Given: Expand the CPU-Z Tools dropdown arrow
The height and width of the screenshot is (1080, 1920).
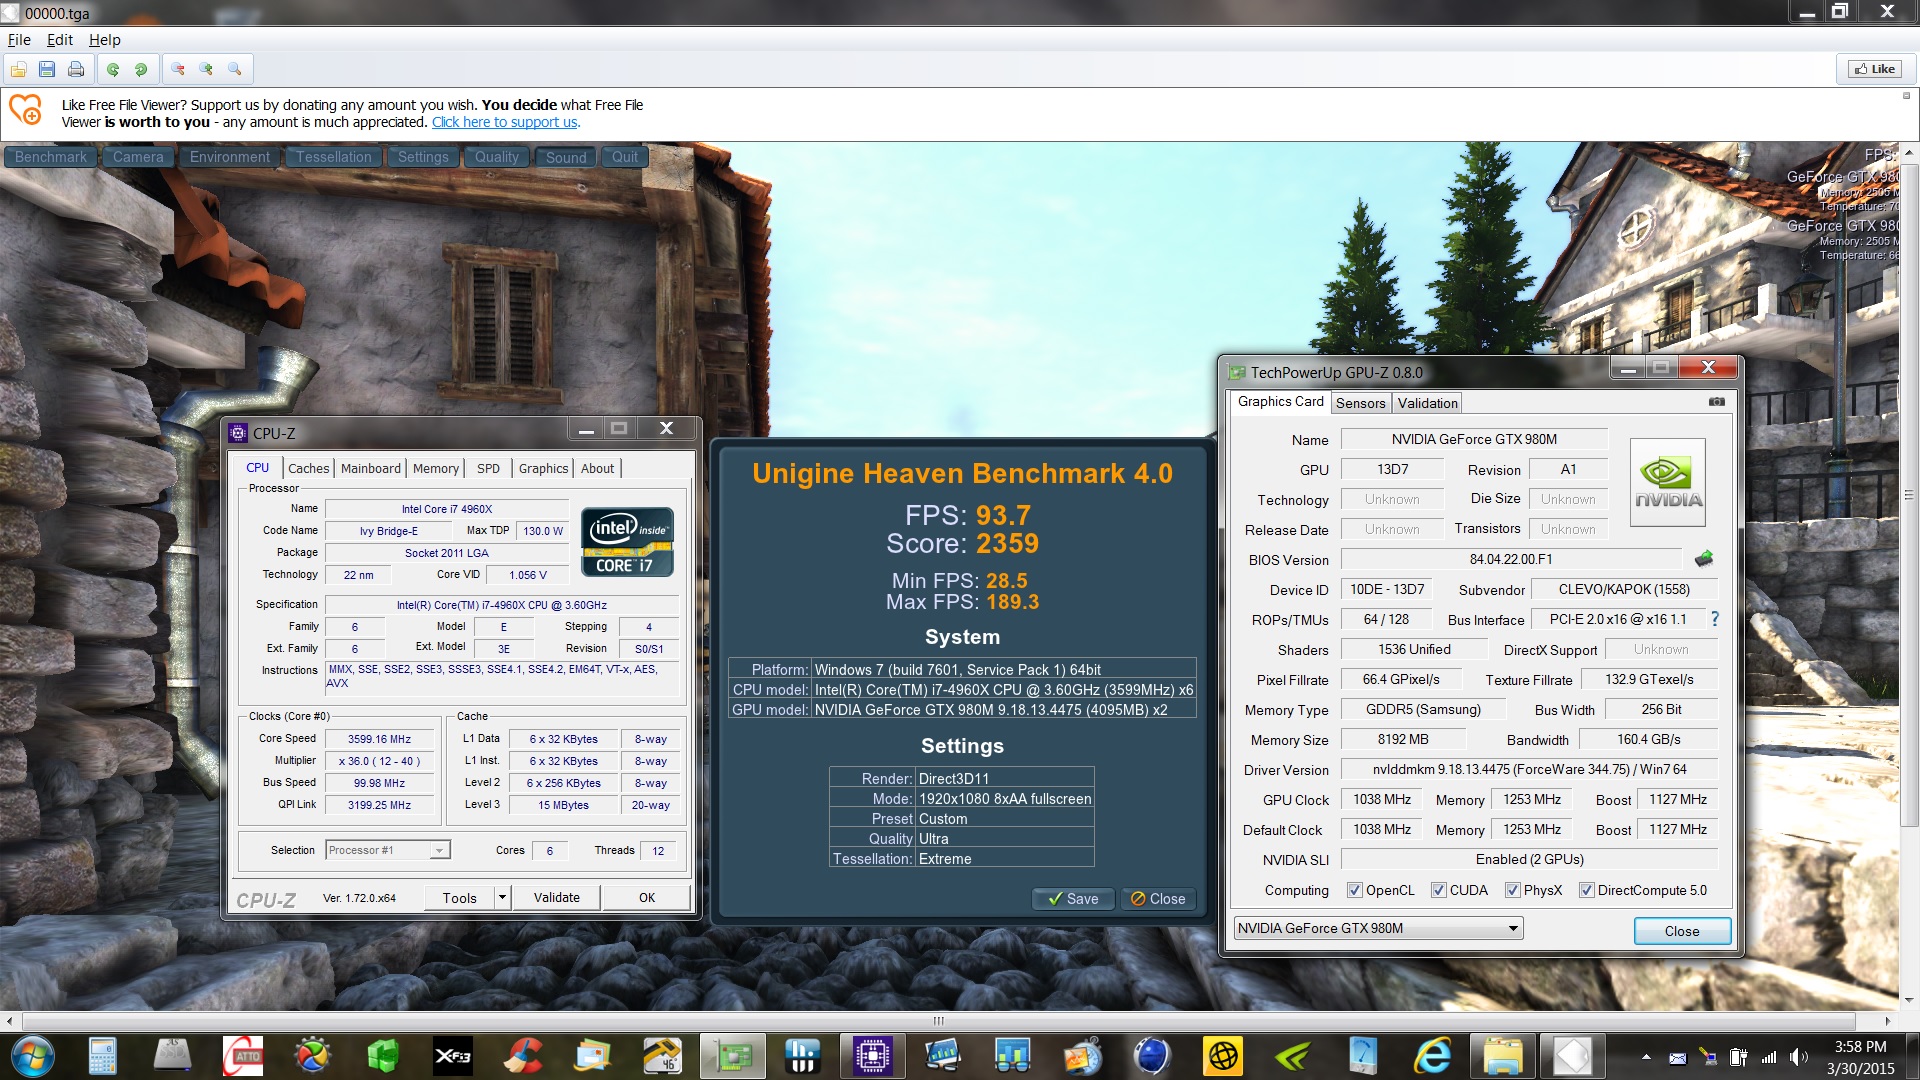Looking at the screenshot, I should click(502, 897).
